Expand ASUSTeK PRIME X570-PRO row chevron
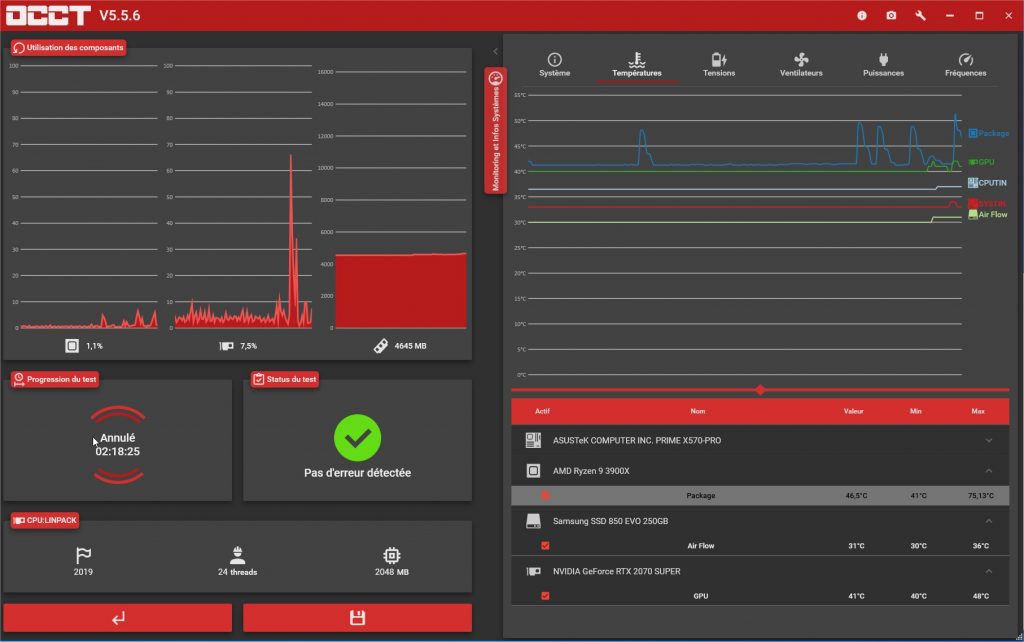The height and width of the screenshot is (642, 1024). [x=989, y=440]
